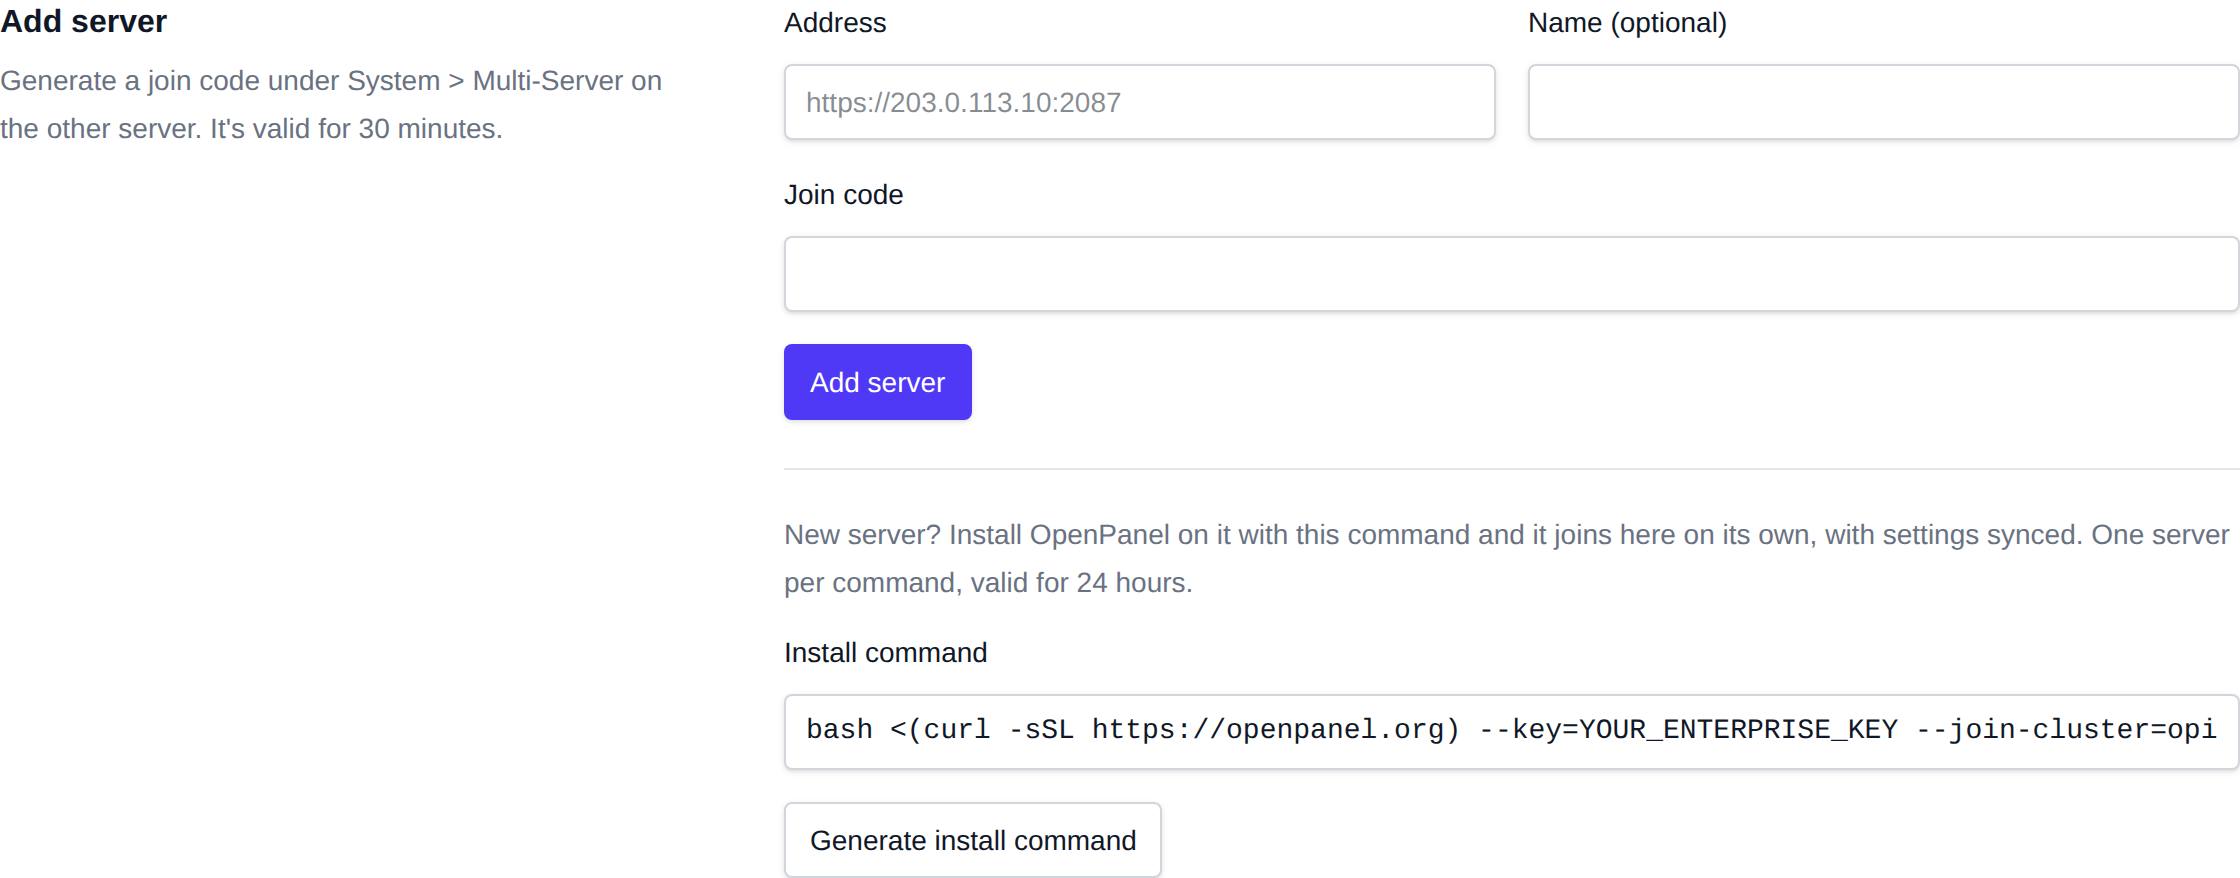Click the Address input field

pos(1139,102)
